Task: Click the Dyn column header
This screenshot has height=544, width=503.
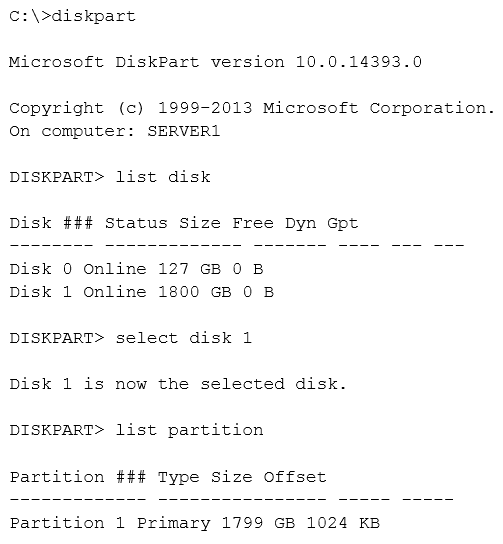Action: [x=301, y=223]
